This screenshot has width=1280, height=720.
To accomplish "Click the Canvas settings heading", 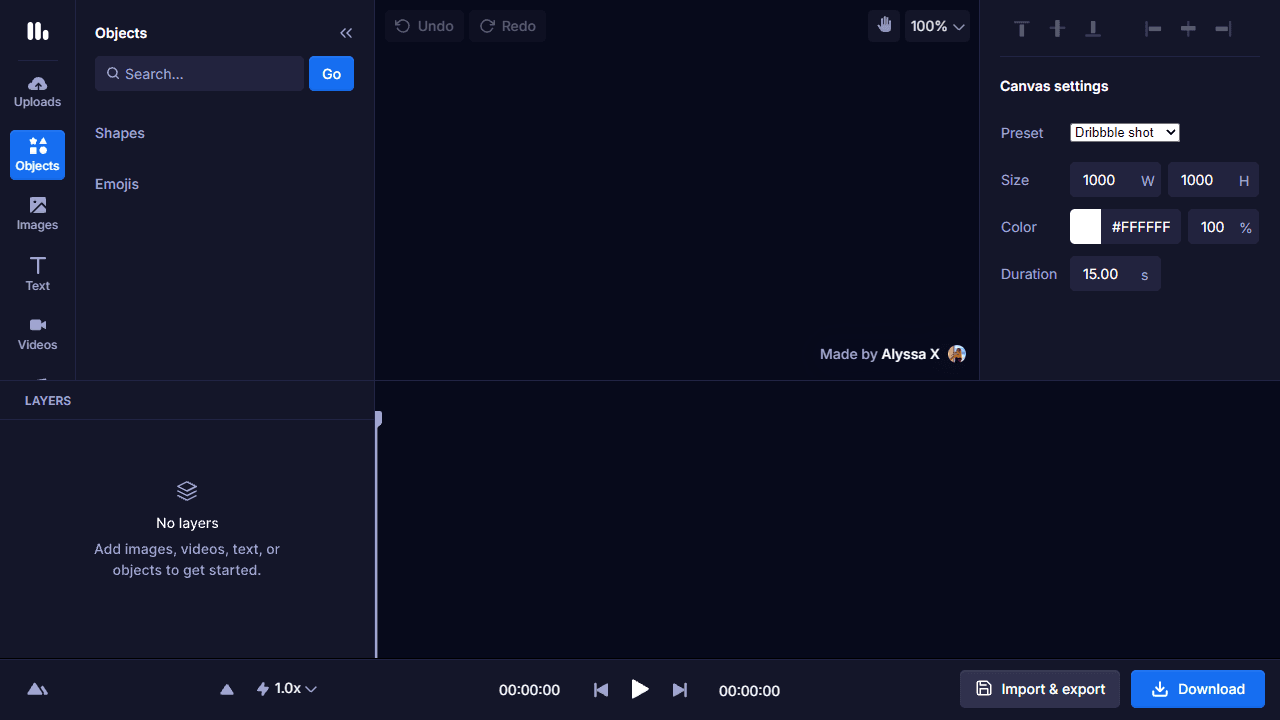I will 1054,86.
